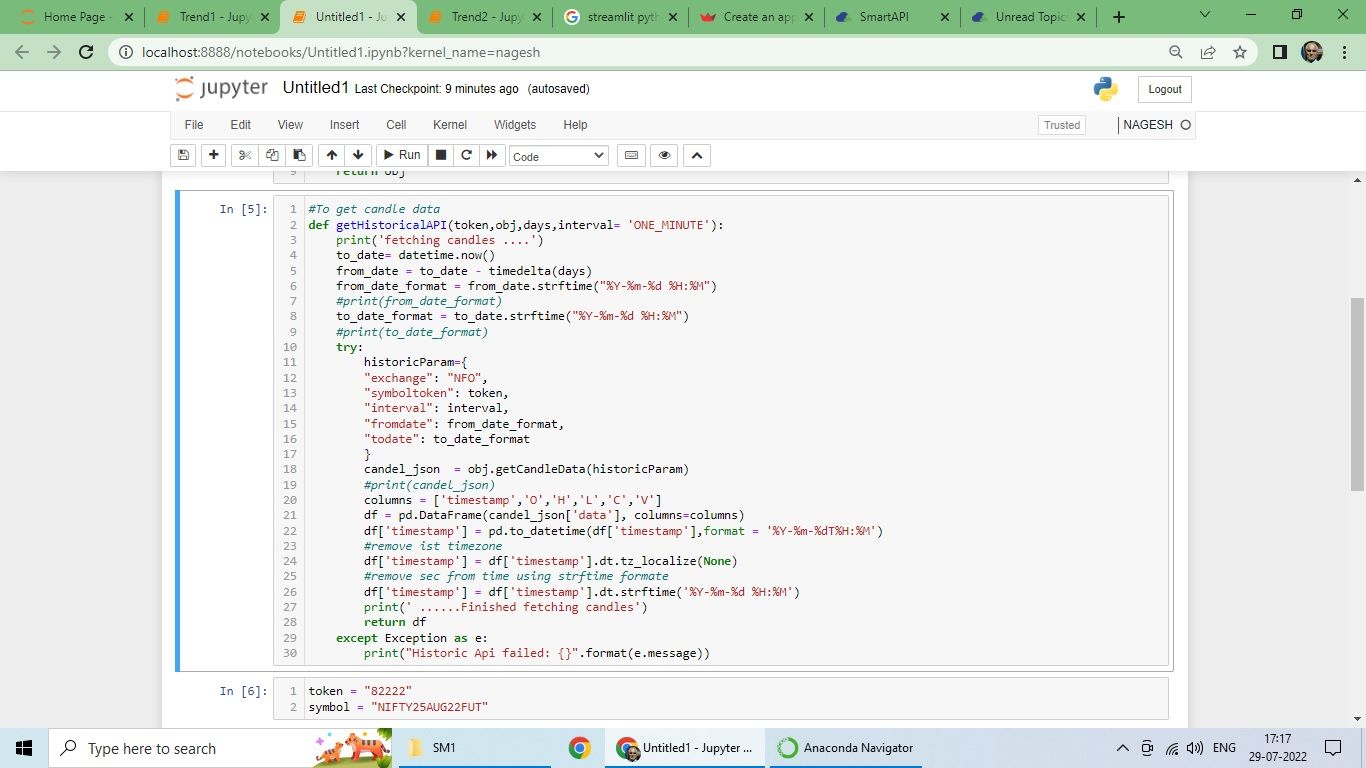Open a new browser tab
Screen dimensions: 1366x768
(1119, 17)
